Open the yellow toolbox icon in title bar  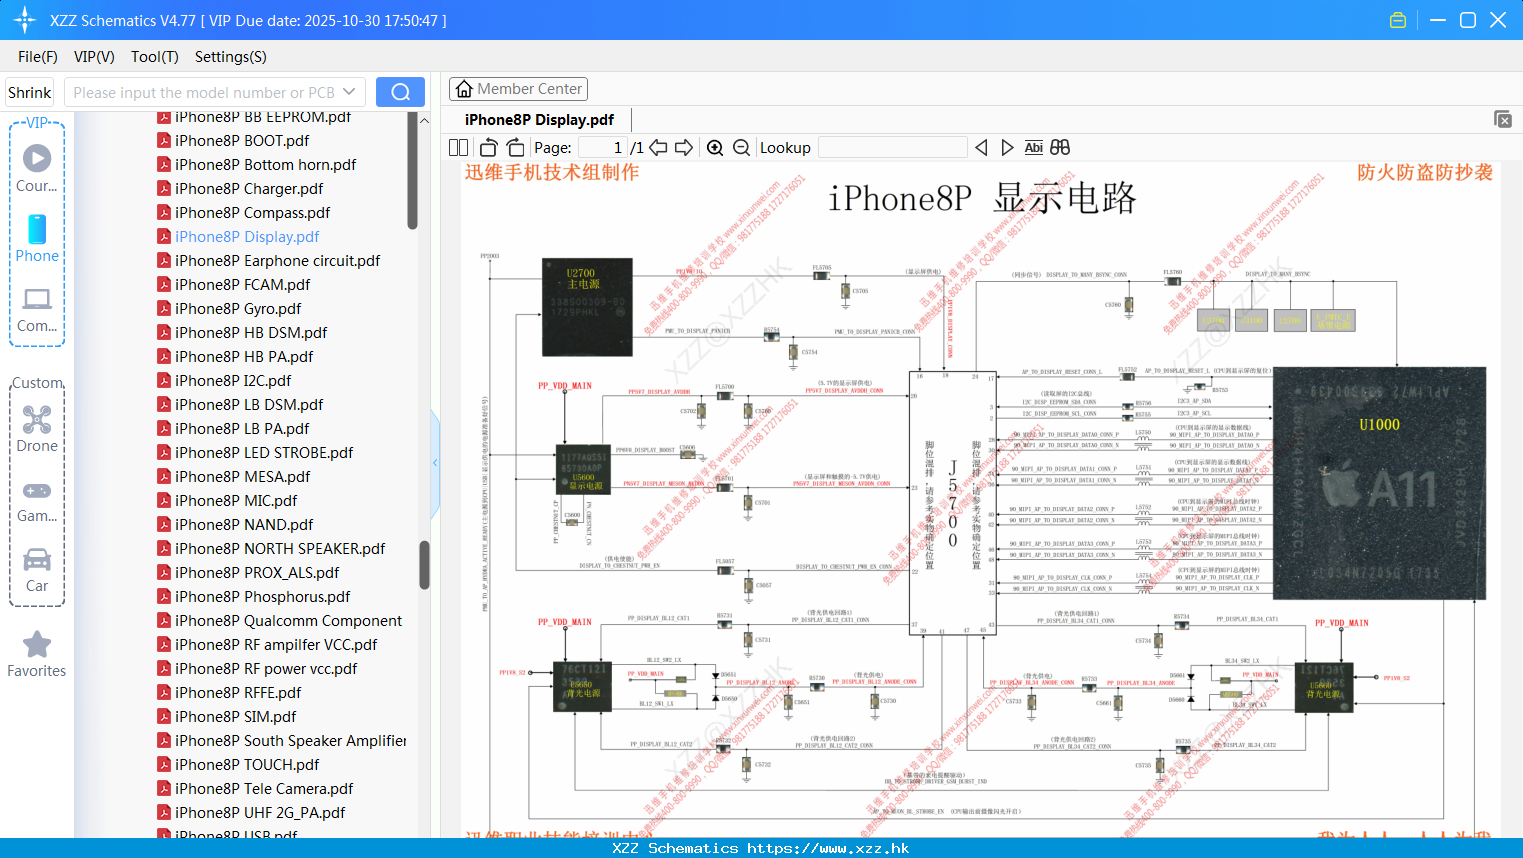pyautogui.click(x=1398, y=20)
